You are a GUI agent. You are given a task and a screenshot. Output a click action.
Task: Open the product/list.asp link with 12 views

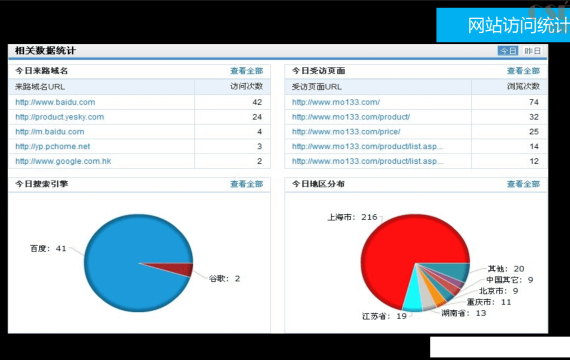(x=368, y=161)
